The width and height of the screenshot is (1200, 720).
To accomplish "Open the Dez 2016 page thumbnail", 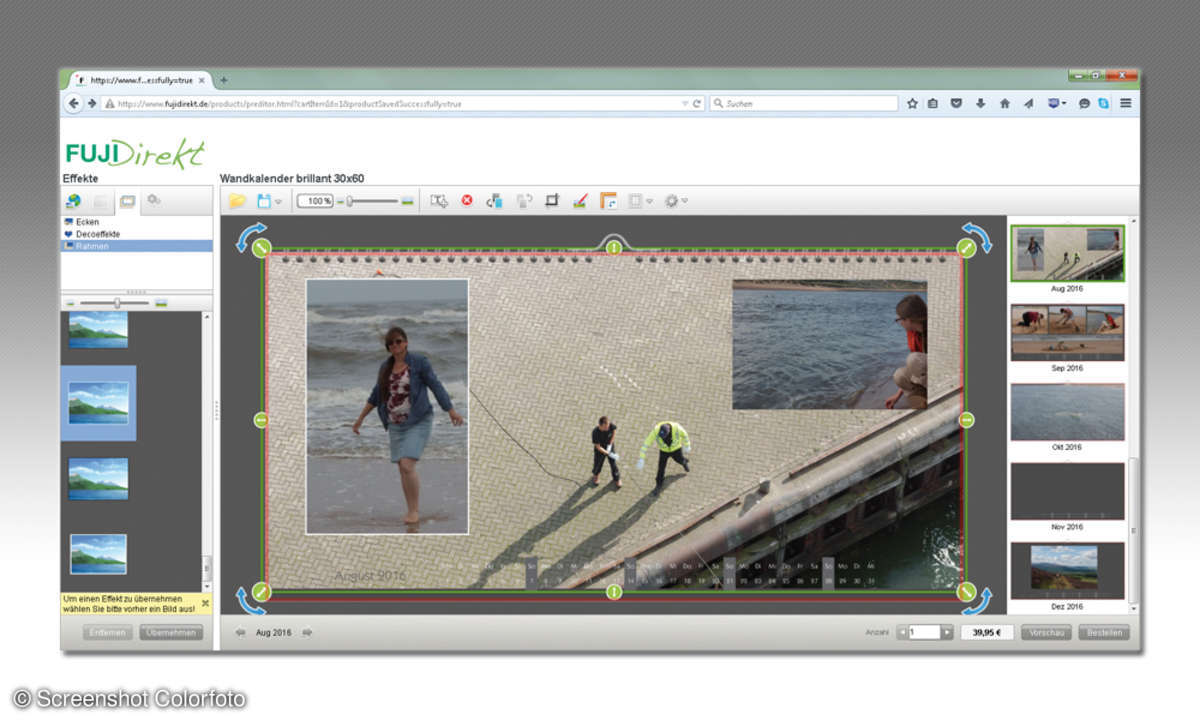I will pyautogui.click(x=1067, y=570).
